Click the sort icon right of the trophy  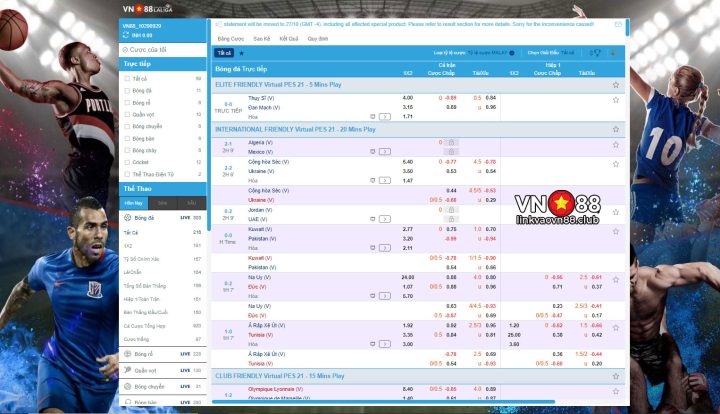tap(613, 53)
